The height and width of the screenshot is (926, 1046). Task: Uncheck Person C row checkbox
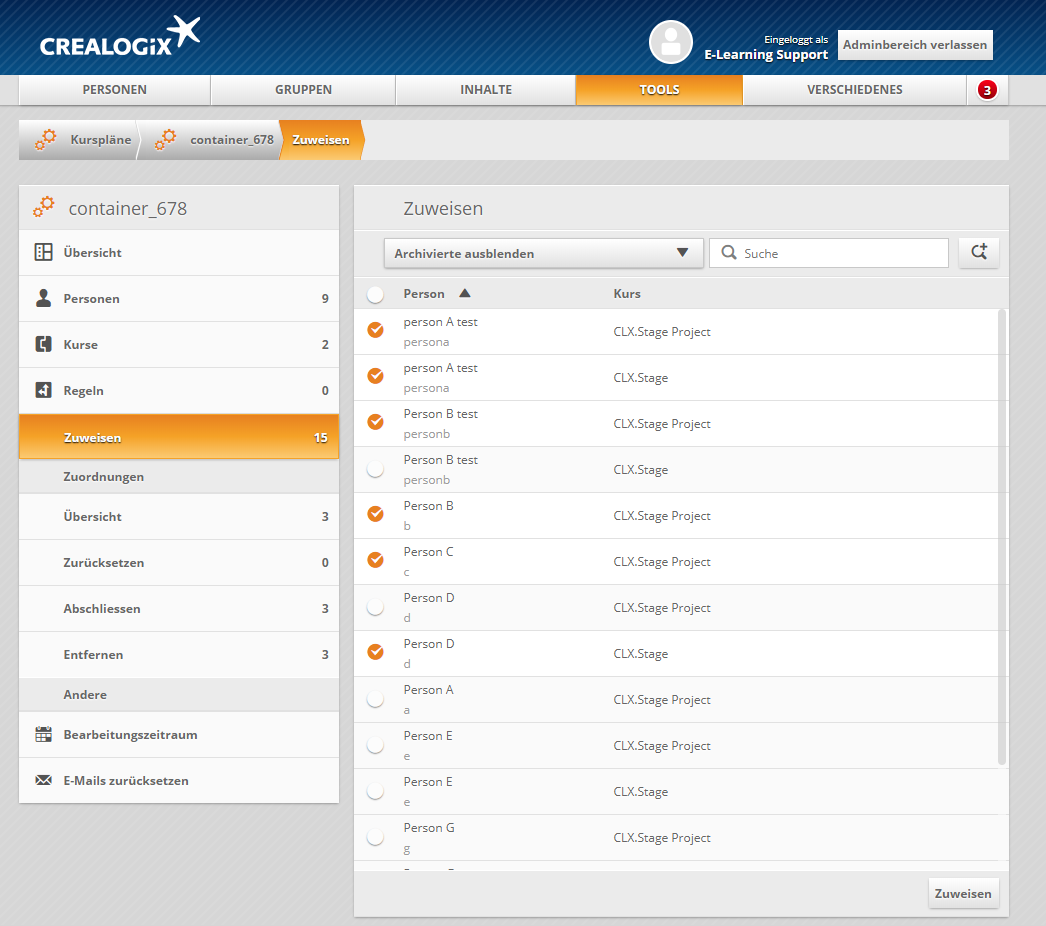[x=376, y=560]
